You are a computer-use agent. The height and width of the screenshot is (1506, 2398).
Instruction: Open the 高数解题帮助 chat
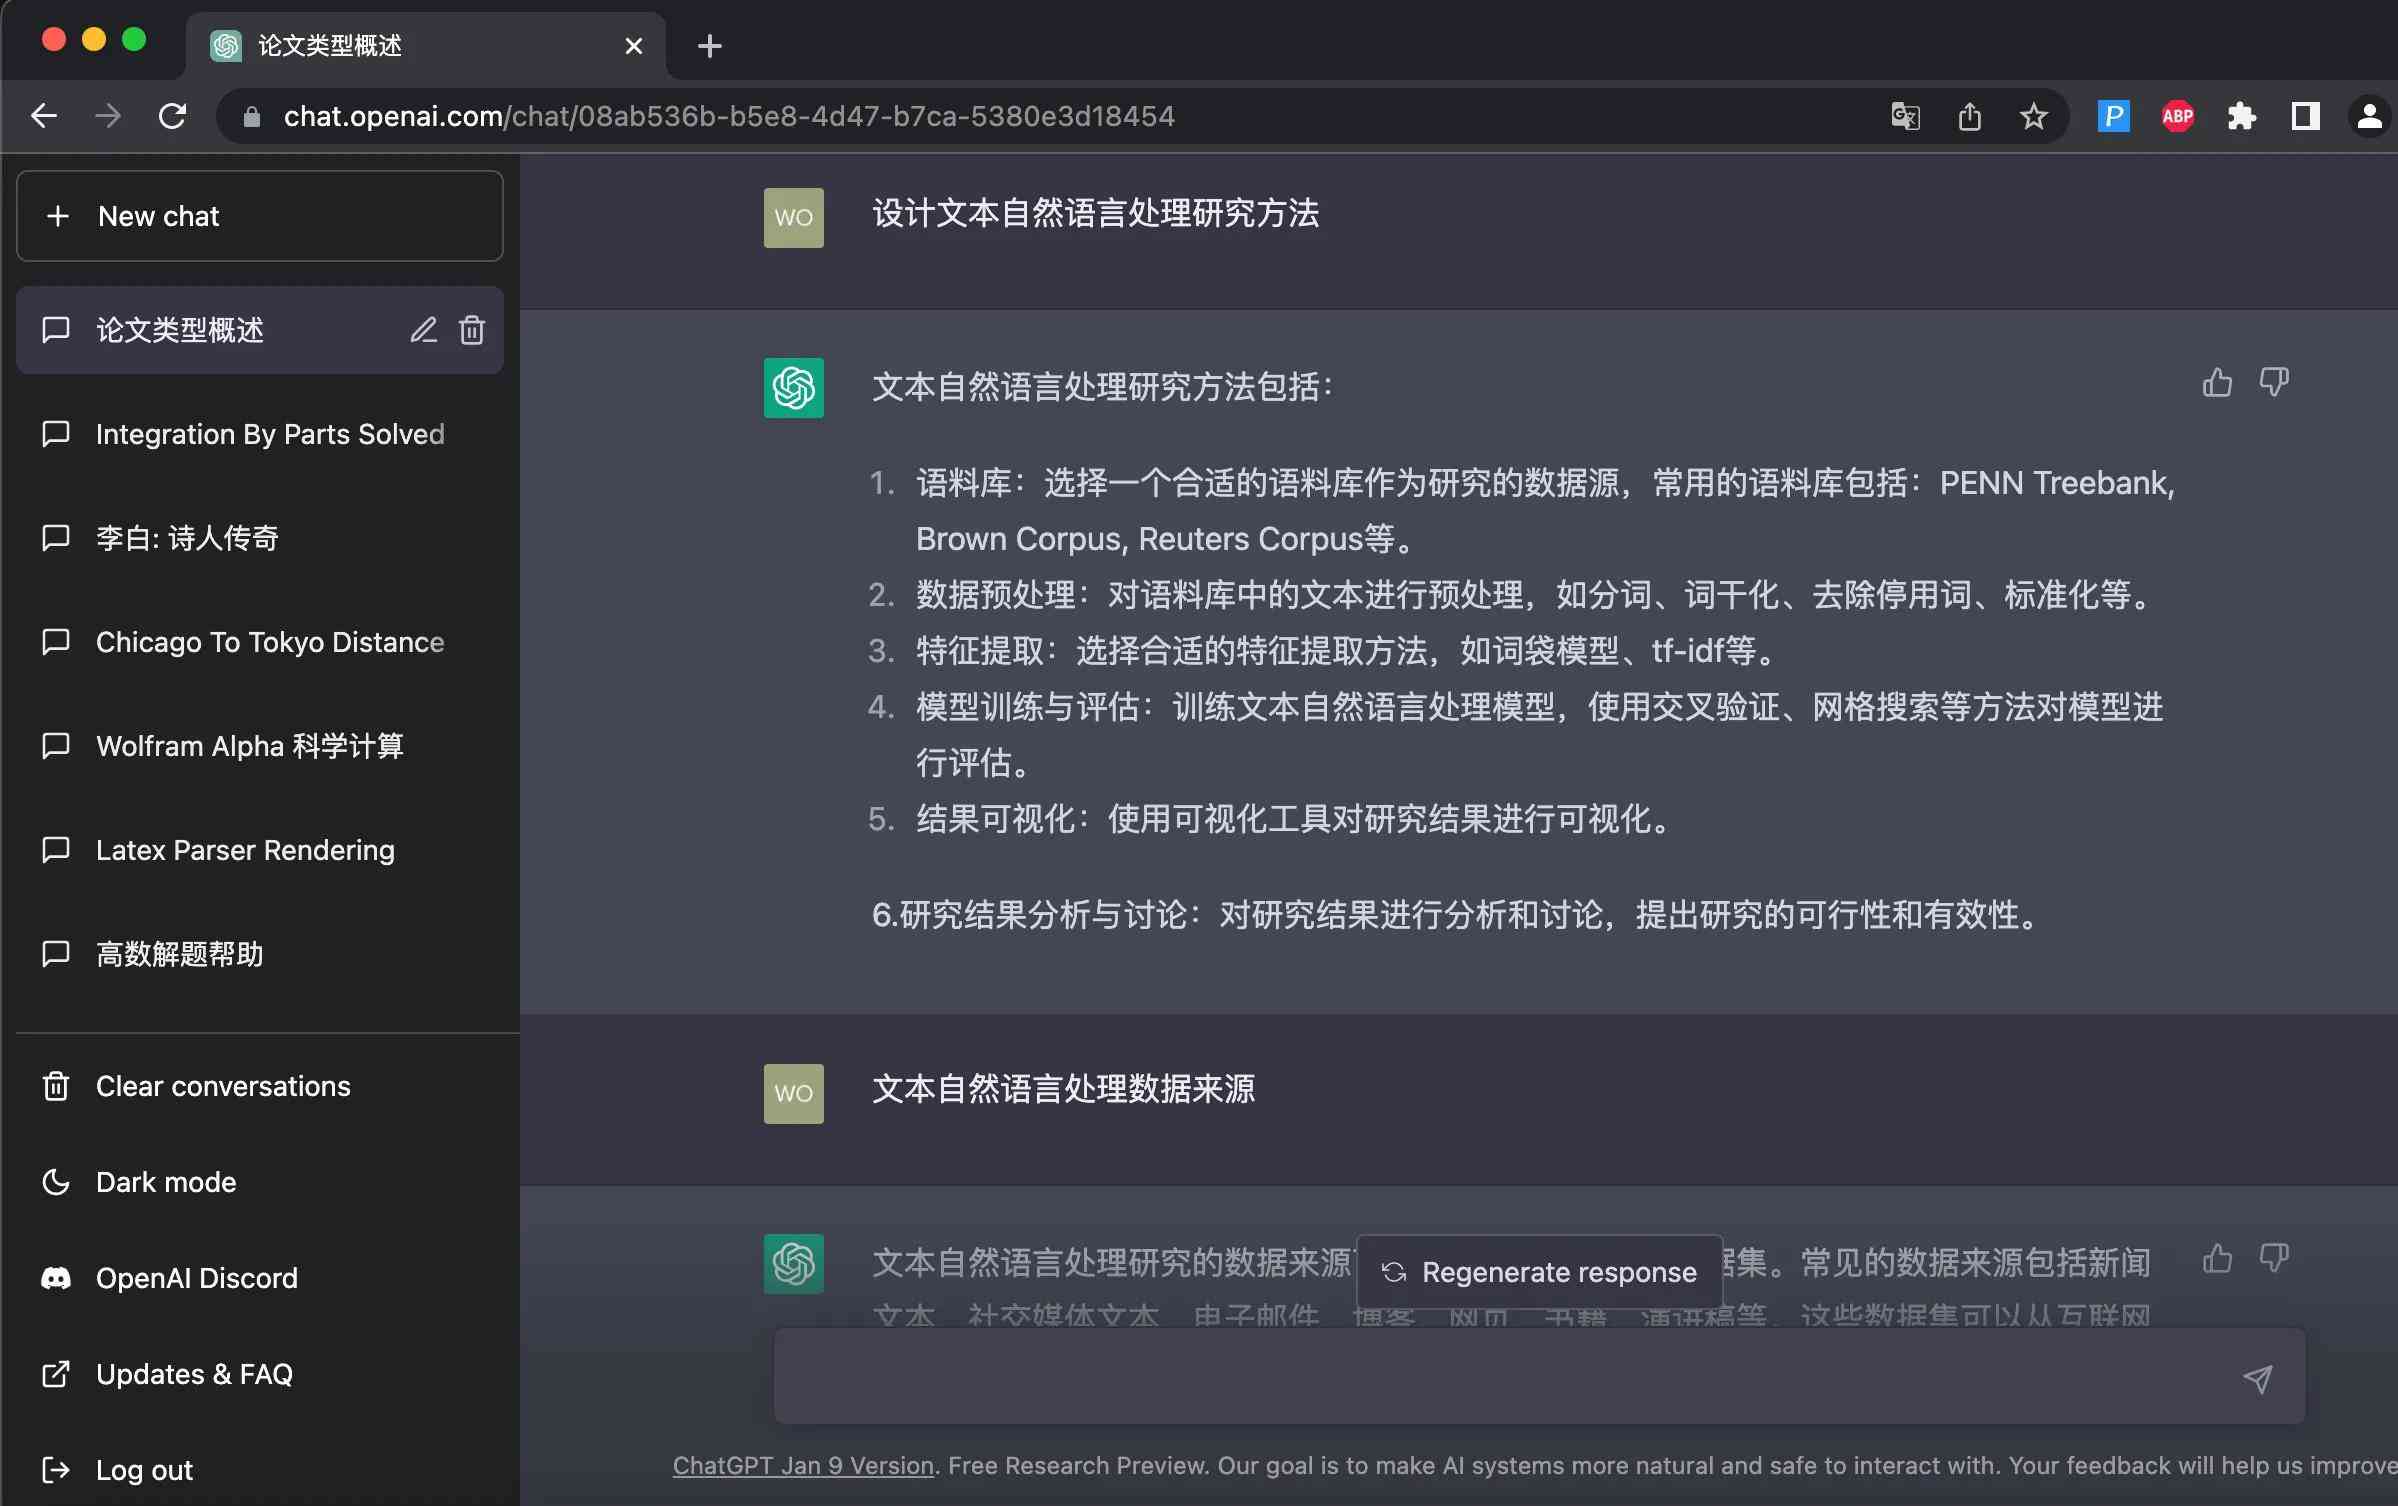click(260, 954)
